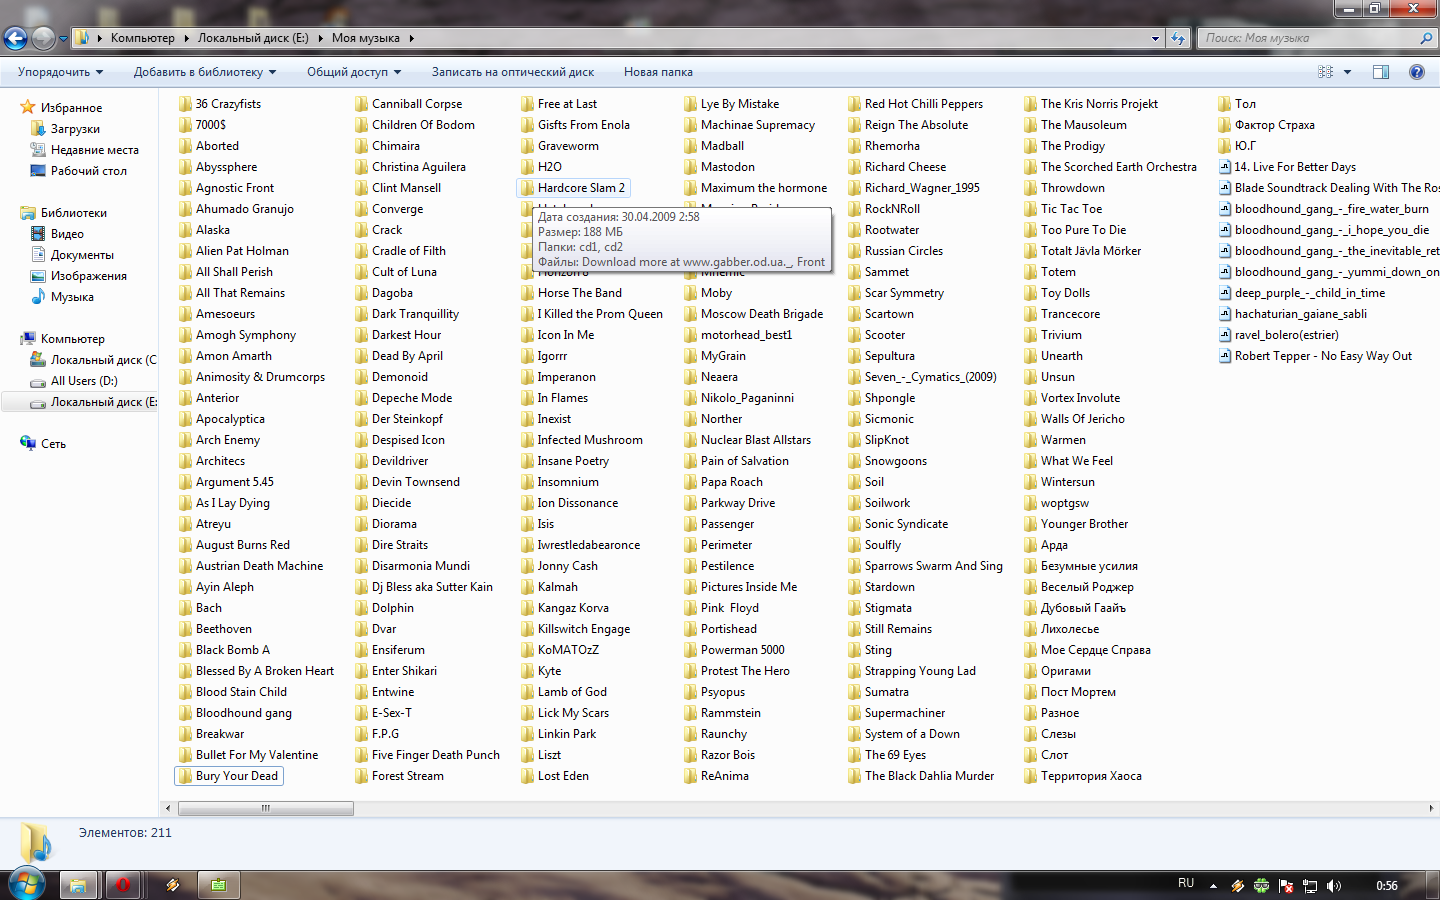Select Рабочий стол in the navigation pane
Viewport: 1440px width, 900px height.
(x=88, y=171)
